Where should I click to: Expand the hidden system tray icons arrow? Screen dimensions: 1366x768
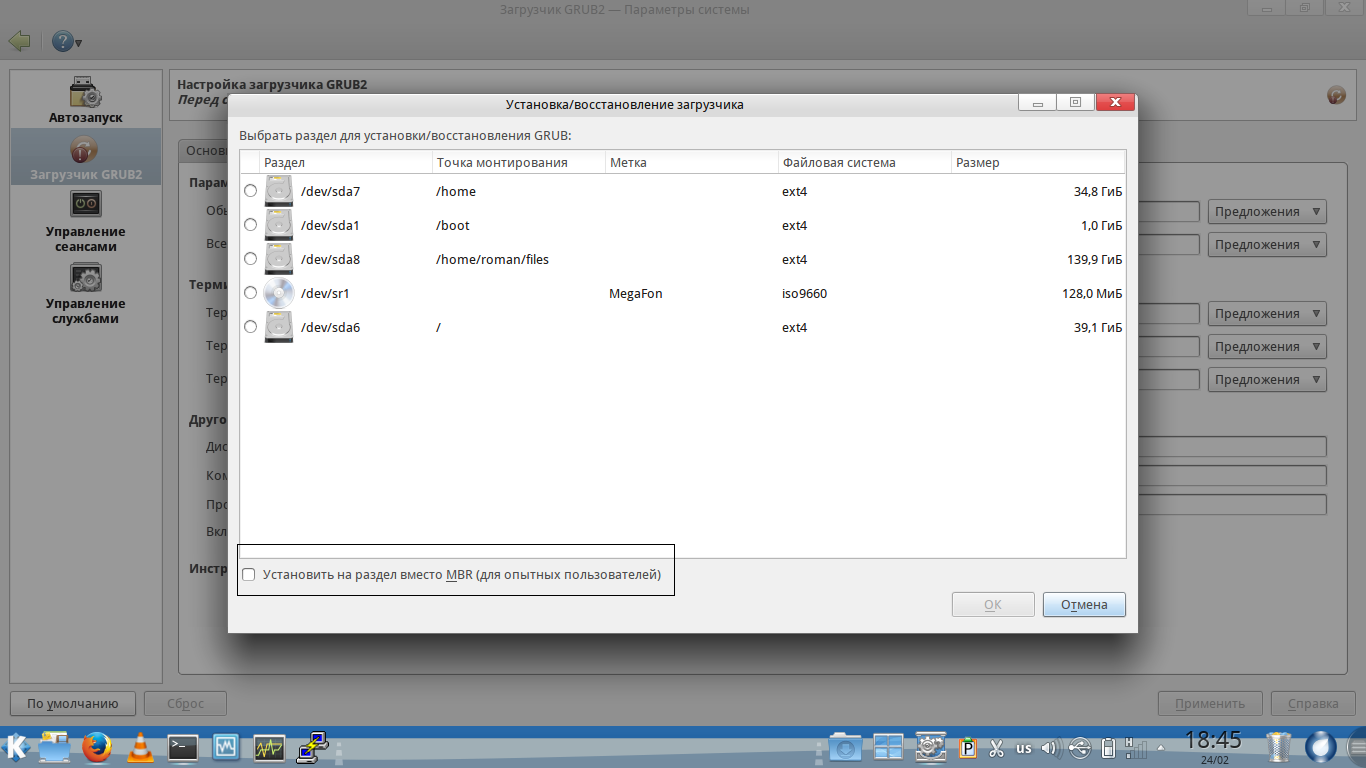tap(1161, 747)
